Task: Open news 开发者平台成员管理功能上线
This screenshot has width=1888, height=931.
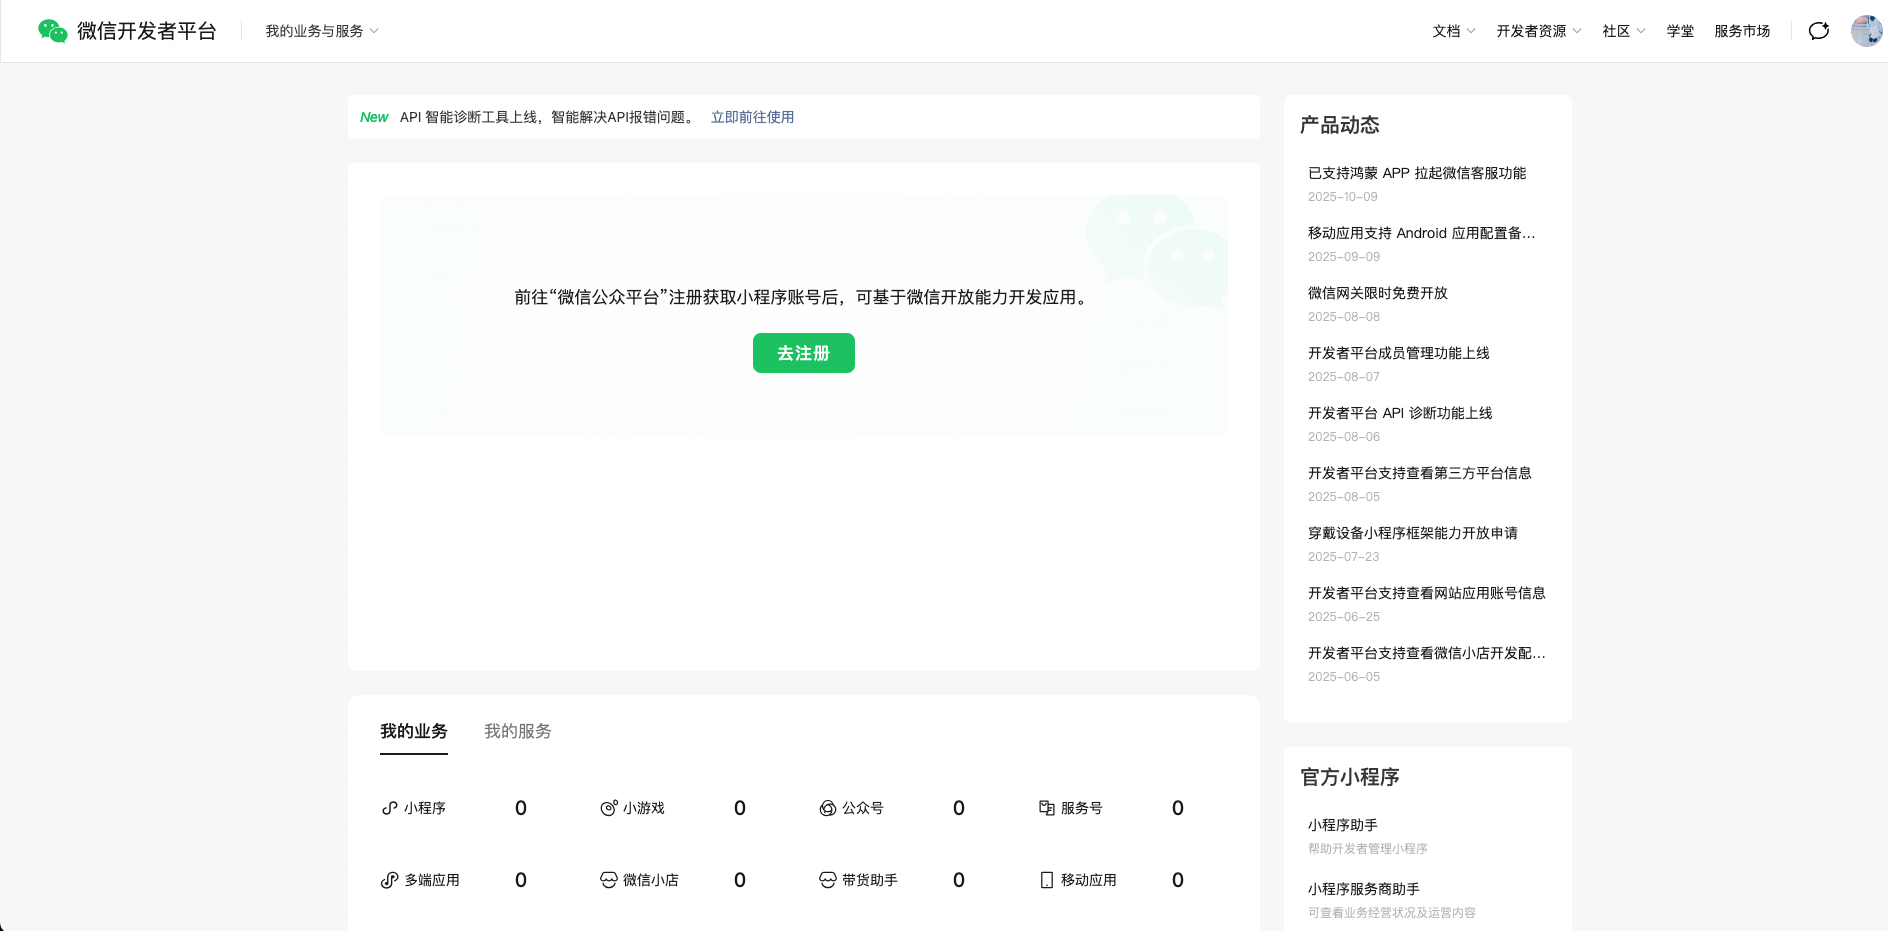Action: click(1399, 353)
